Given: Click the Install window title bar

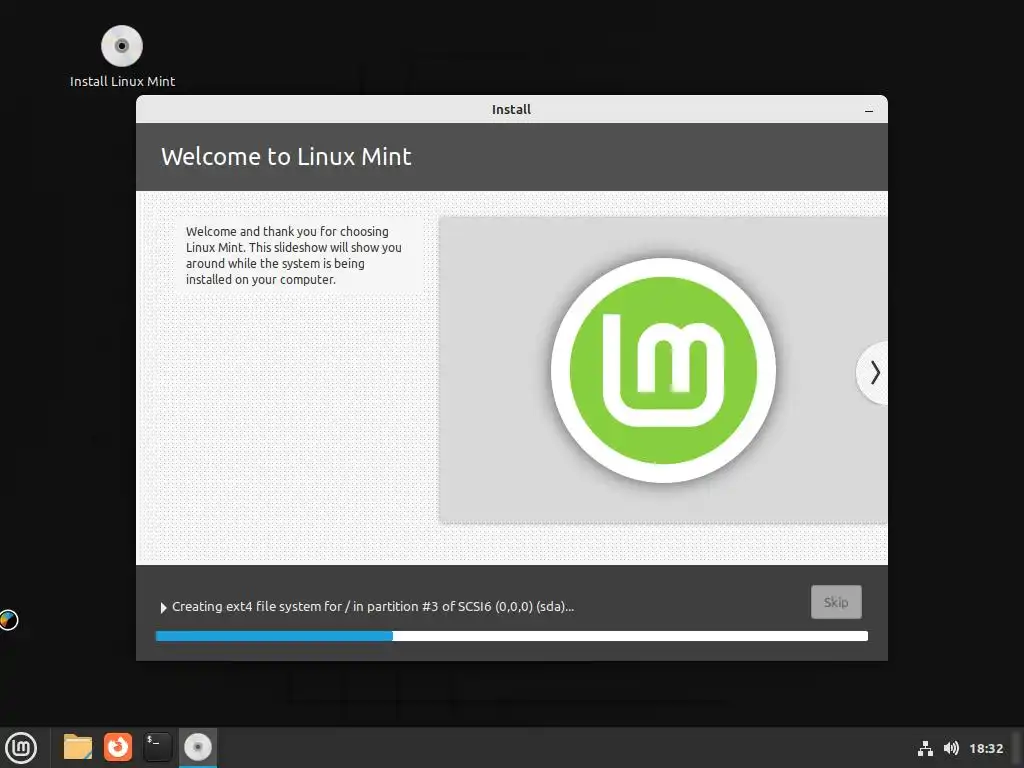Looking at the screenshot, I should point(511,109).
